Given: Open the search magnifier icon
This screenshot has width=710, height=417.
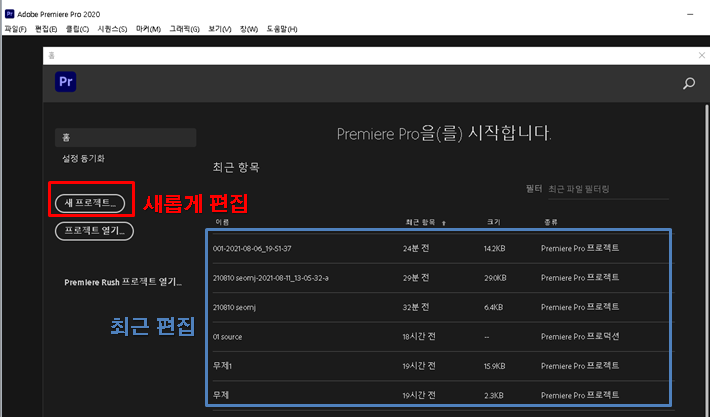Looking at the screenshot, I should tap(689, 83).
